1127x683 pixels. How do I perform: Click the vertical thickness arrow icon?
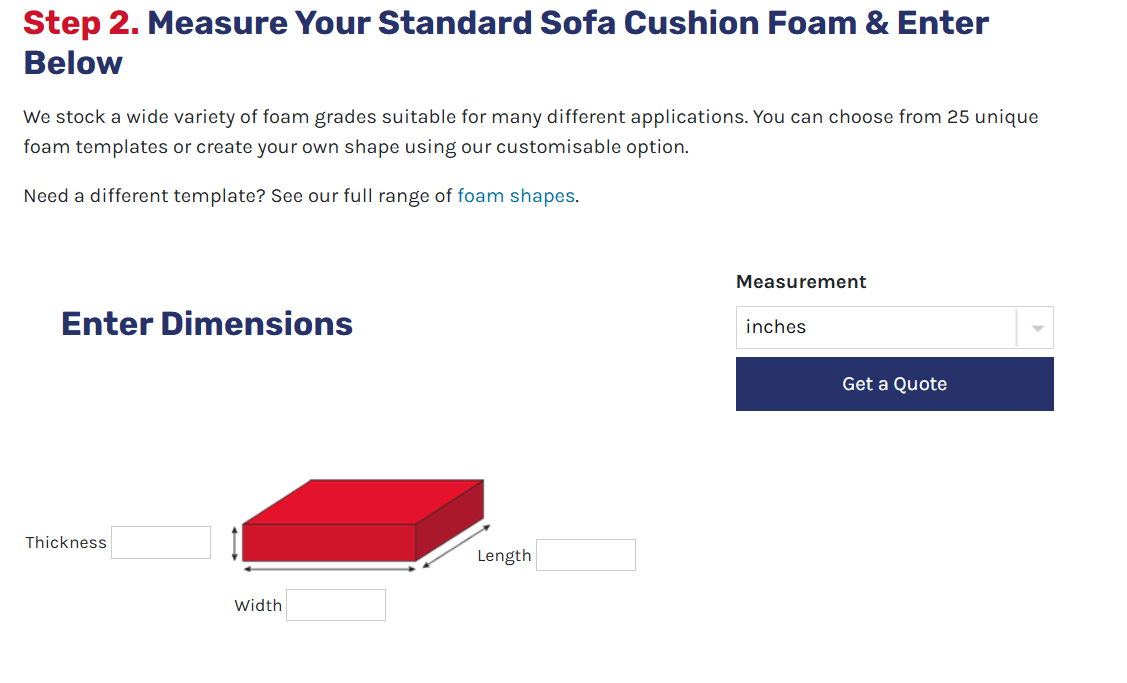pyautogui.click(x=234, y=544)
